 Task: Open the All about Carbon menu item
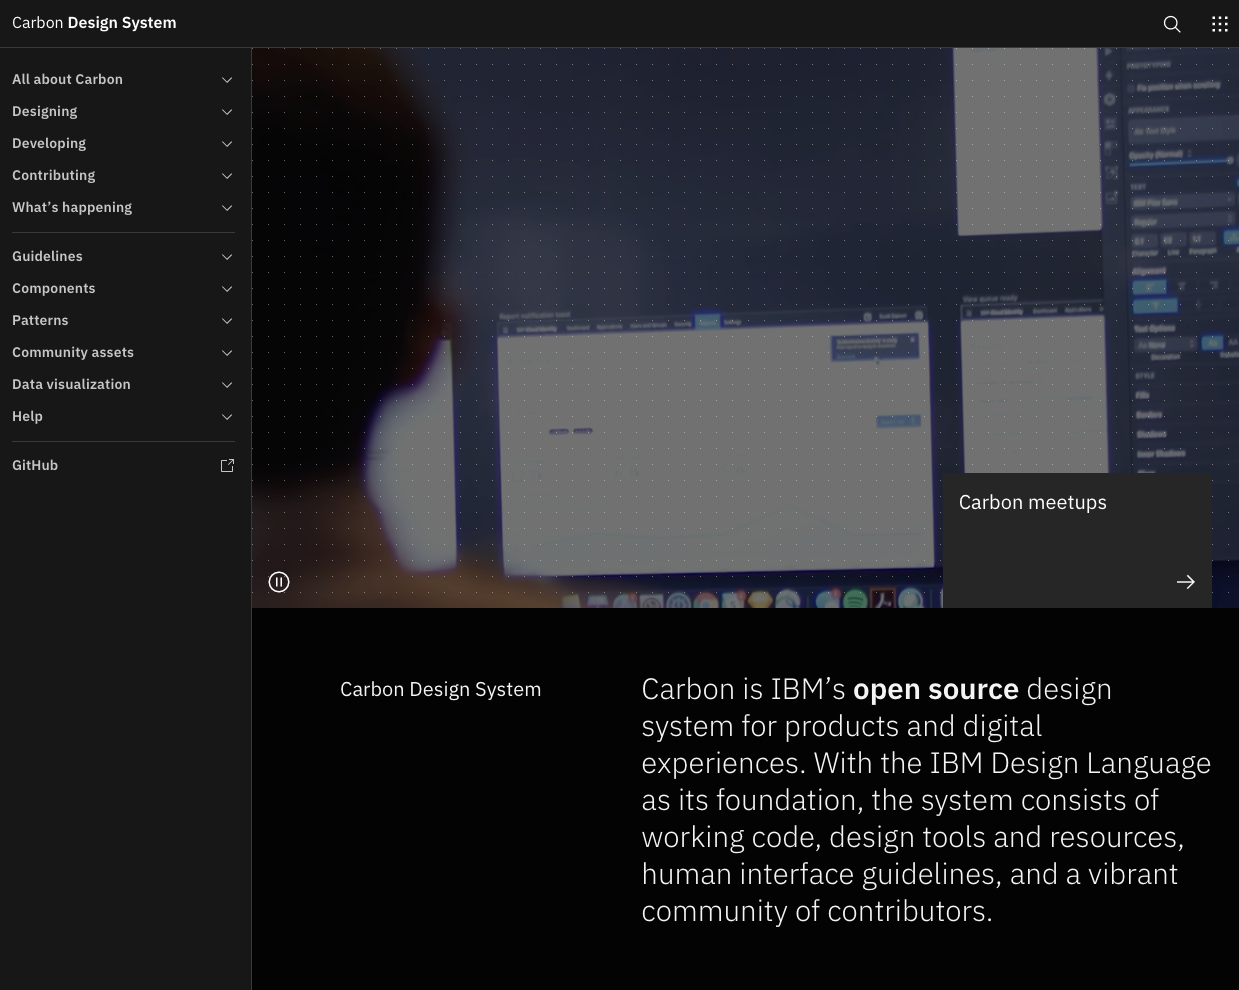(124, 79)
